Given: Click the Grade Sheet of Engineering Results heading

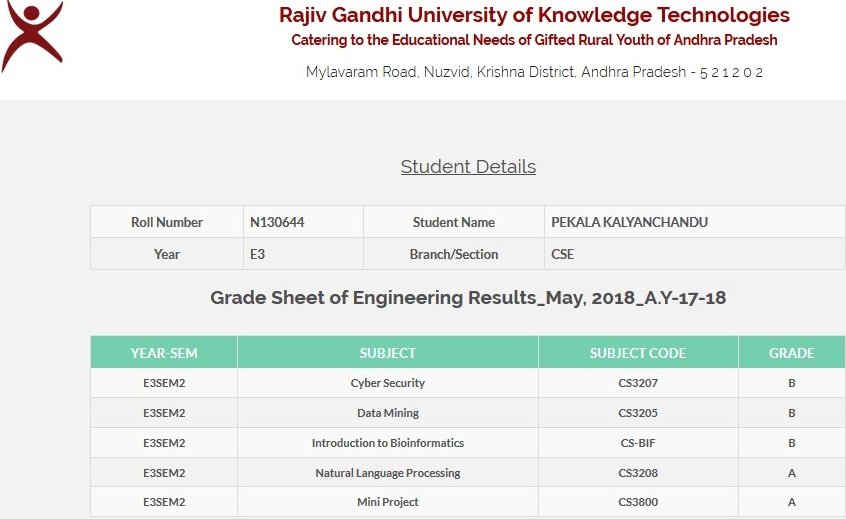Looking at the screenshot, I should pos(468,298).
